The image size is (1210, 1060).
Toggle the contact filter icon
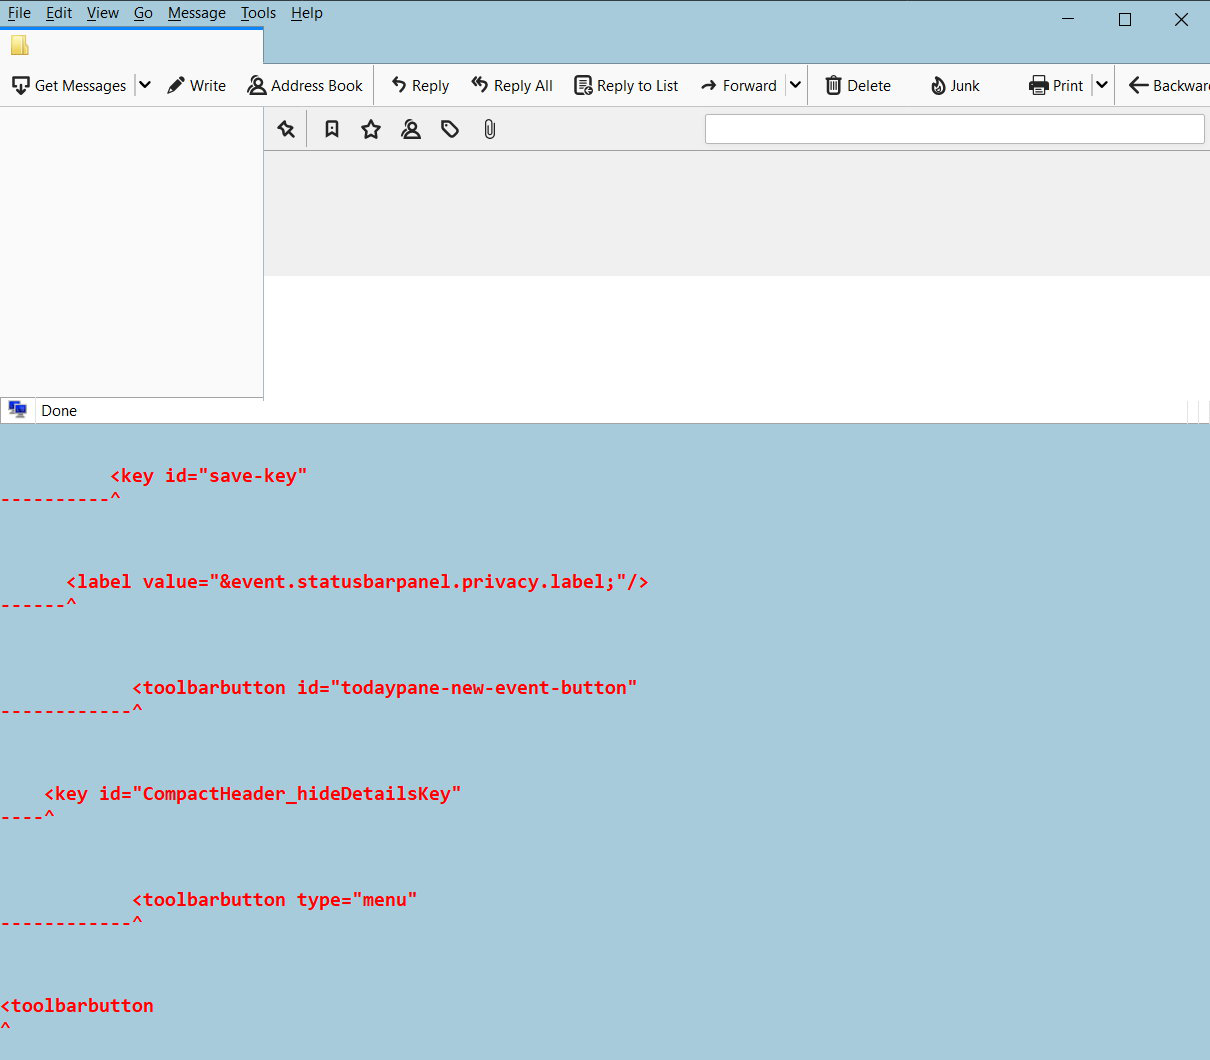pyautogui.click(x=411, y=129)
